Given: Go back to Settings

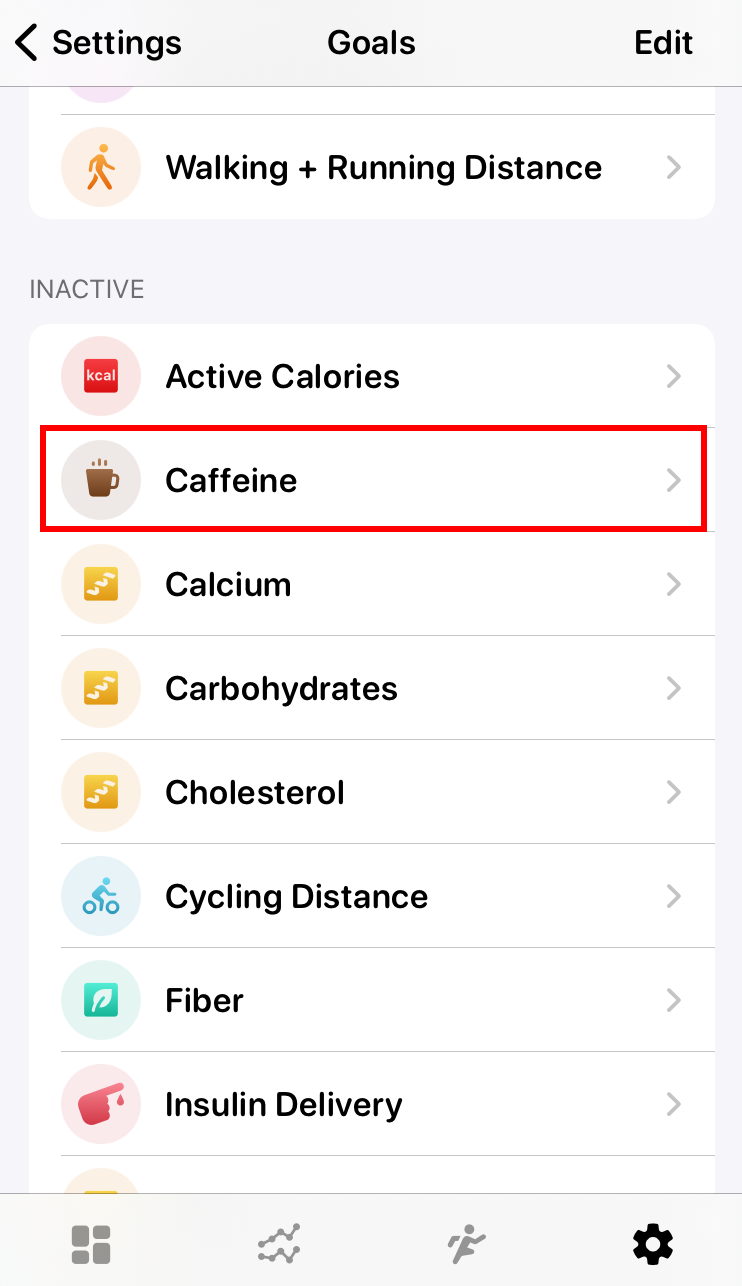Looking at the screenshot, I should point(98,43).
